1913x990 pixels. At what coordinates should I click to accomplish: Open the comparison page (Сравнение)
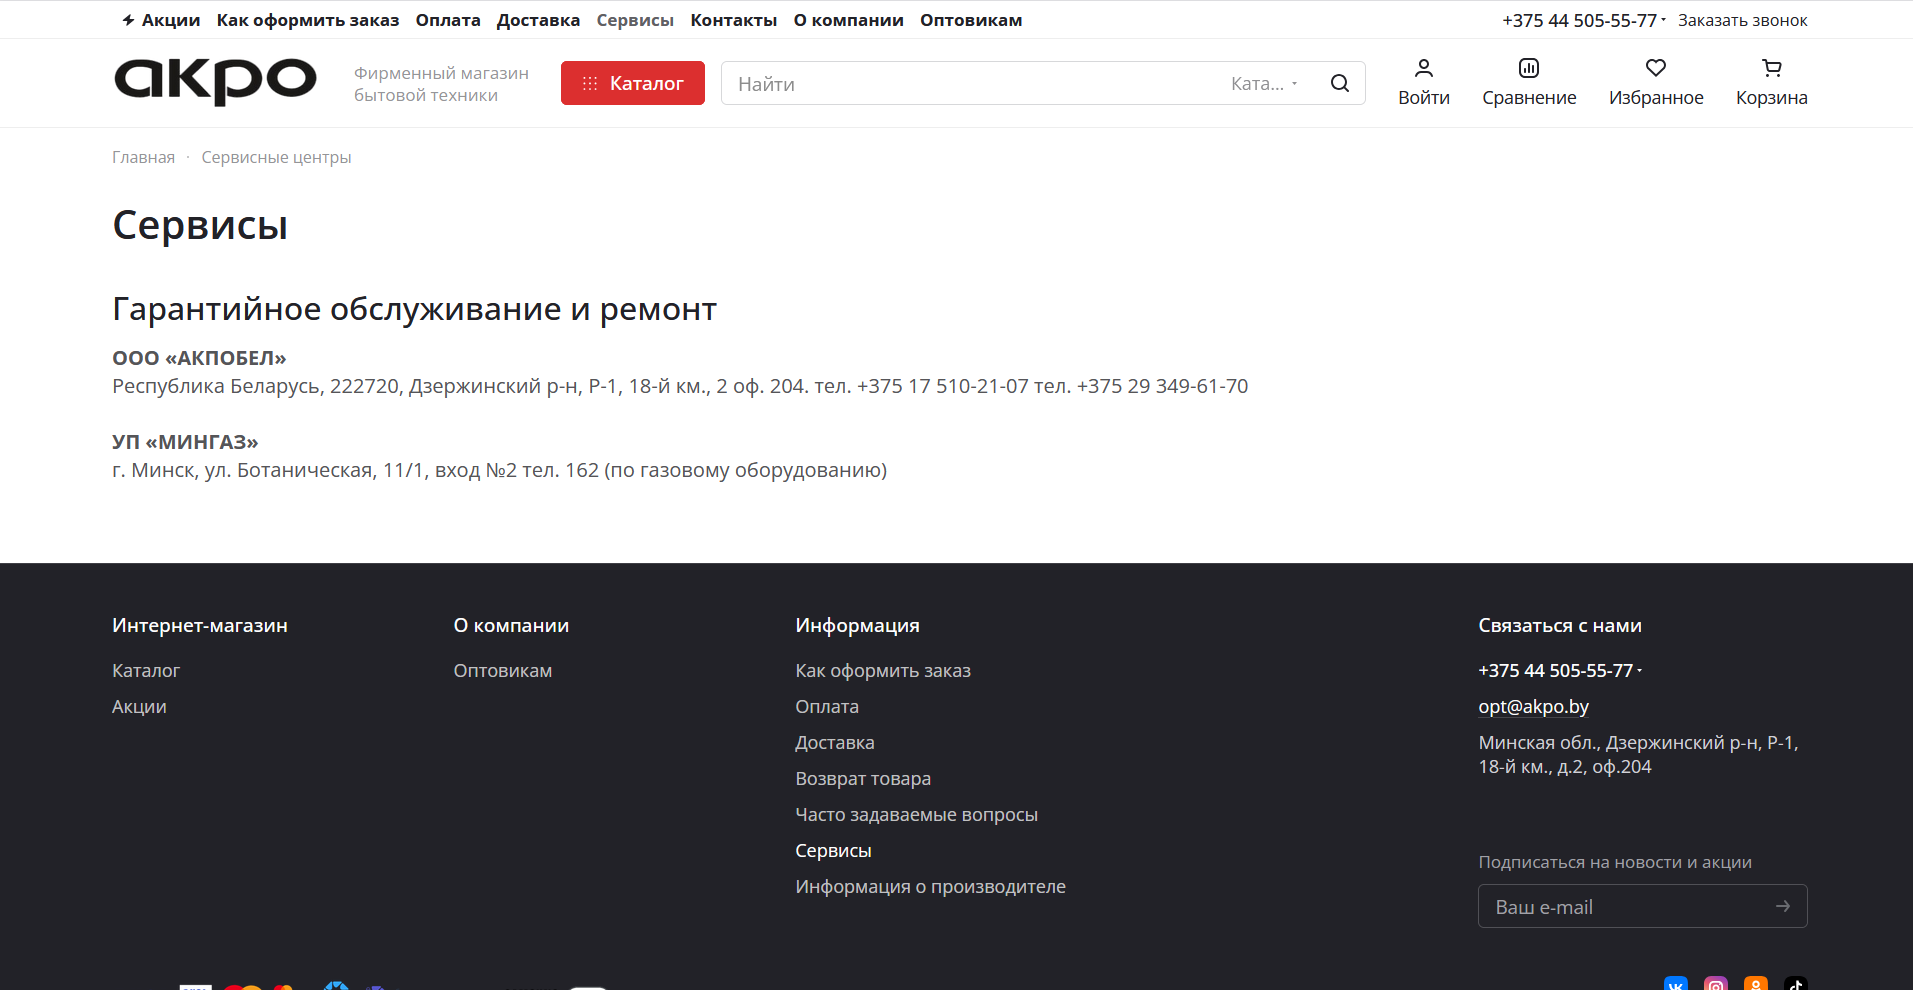click(x=1529, y=82)
